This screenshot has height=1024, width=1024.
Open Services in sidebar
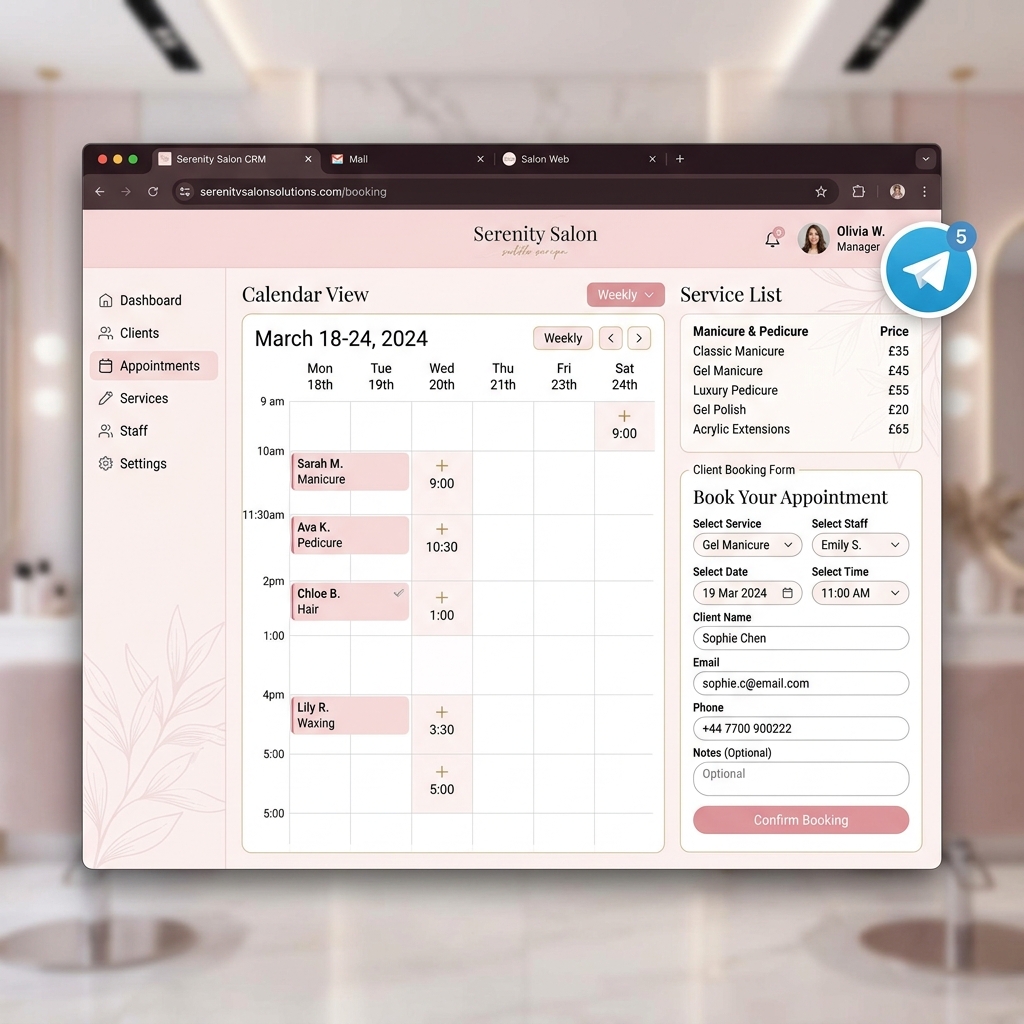click(x=153, y=398)
